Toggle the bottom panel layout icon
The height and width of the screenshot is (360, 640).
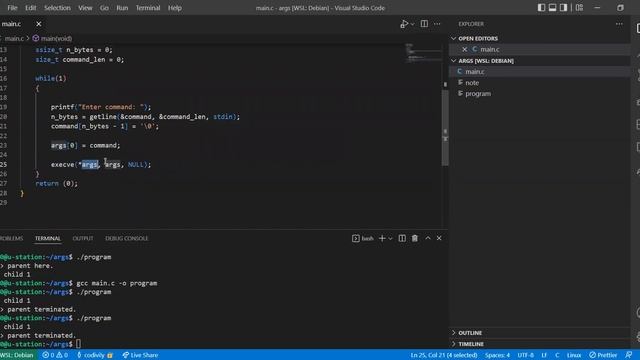coord(552,8)
